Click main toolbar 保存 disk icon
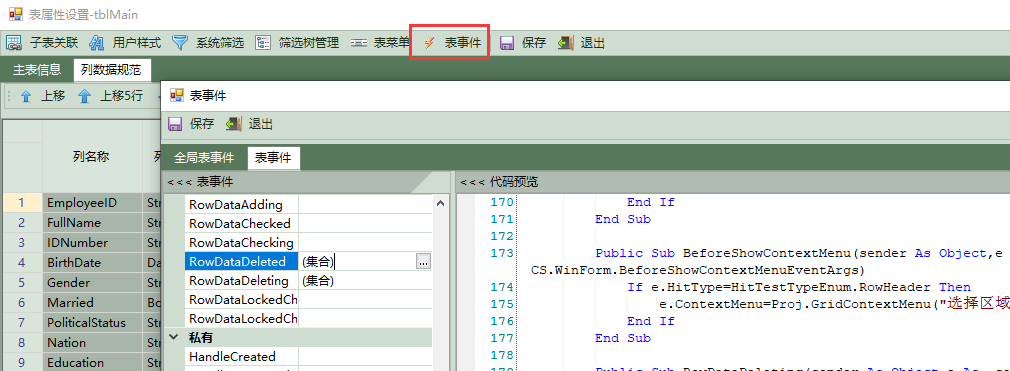The width and height of the screenshot is (1010, 371). tap(507, 43)
